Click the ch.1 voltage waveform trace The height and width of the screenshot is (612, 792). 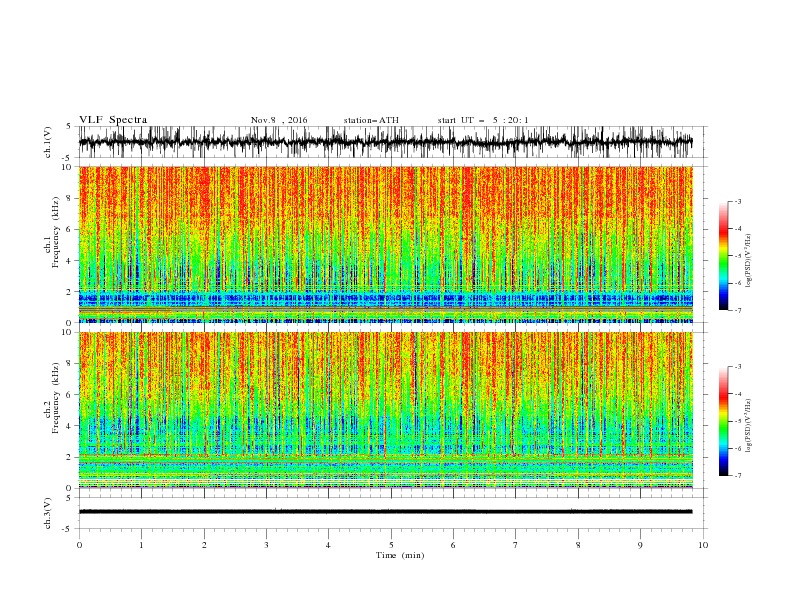coord(385,142)
